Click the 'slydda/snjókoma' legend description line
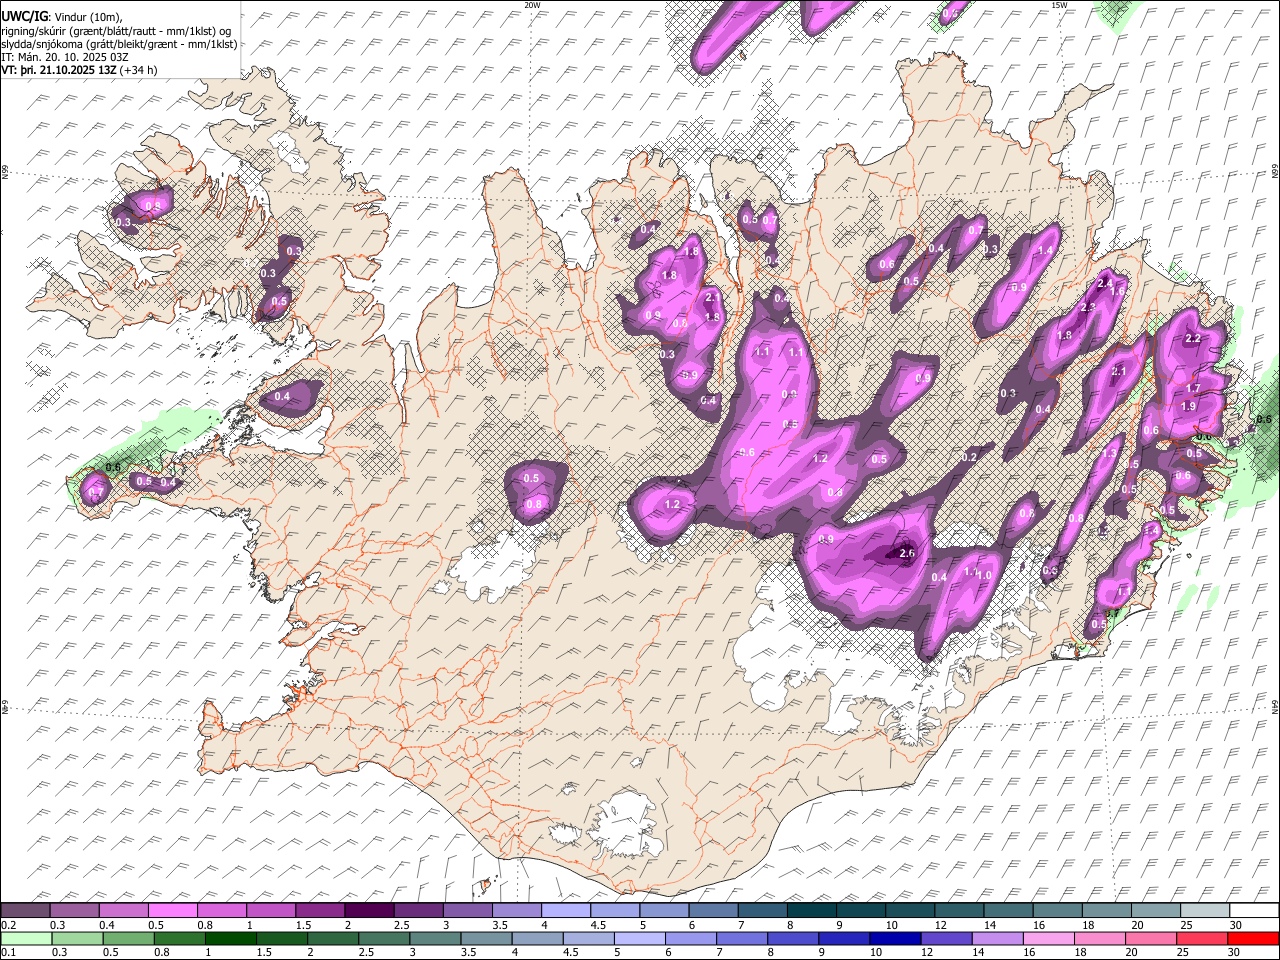The height and width of the screenshot is (960, 1280). (119, 44)
